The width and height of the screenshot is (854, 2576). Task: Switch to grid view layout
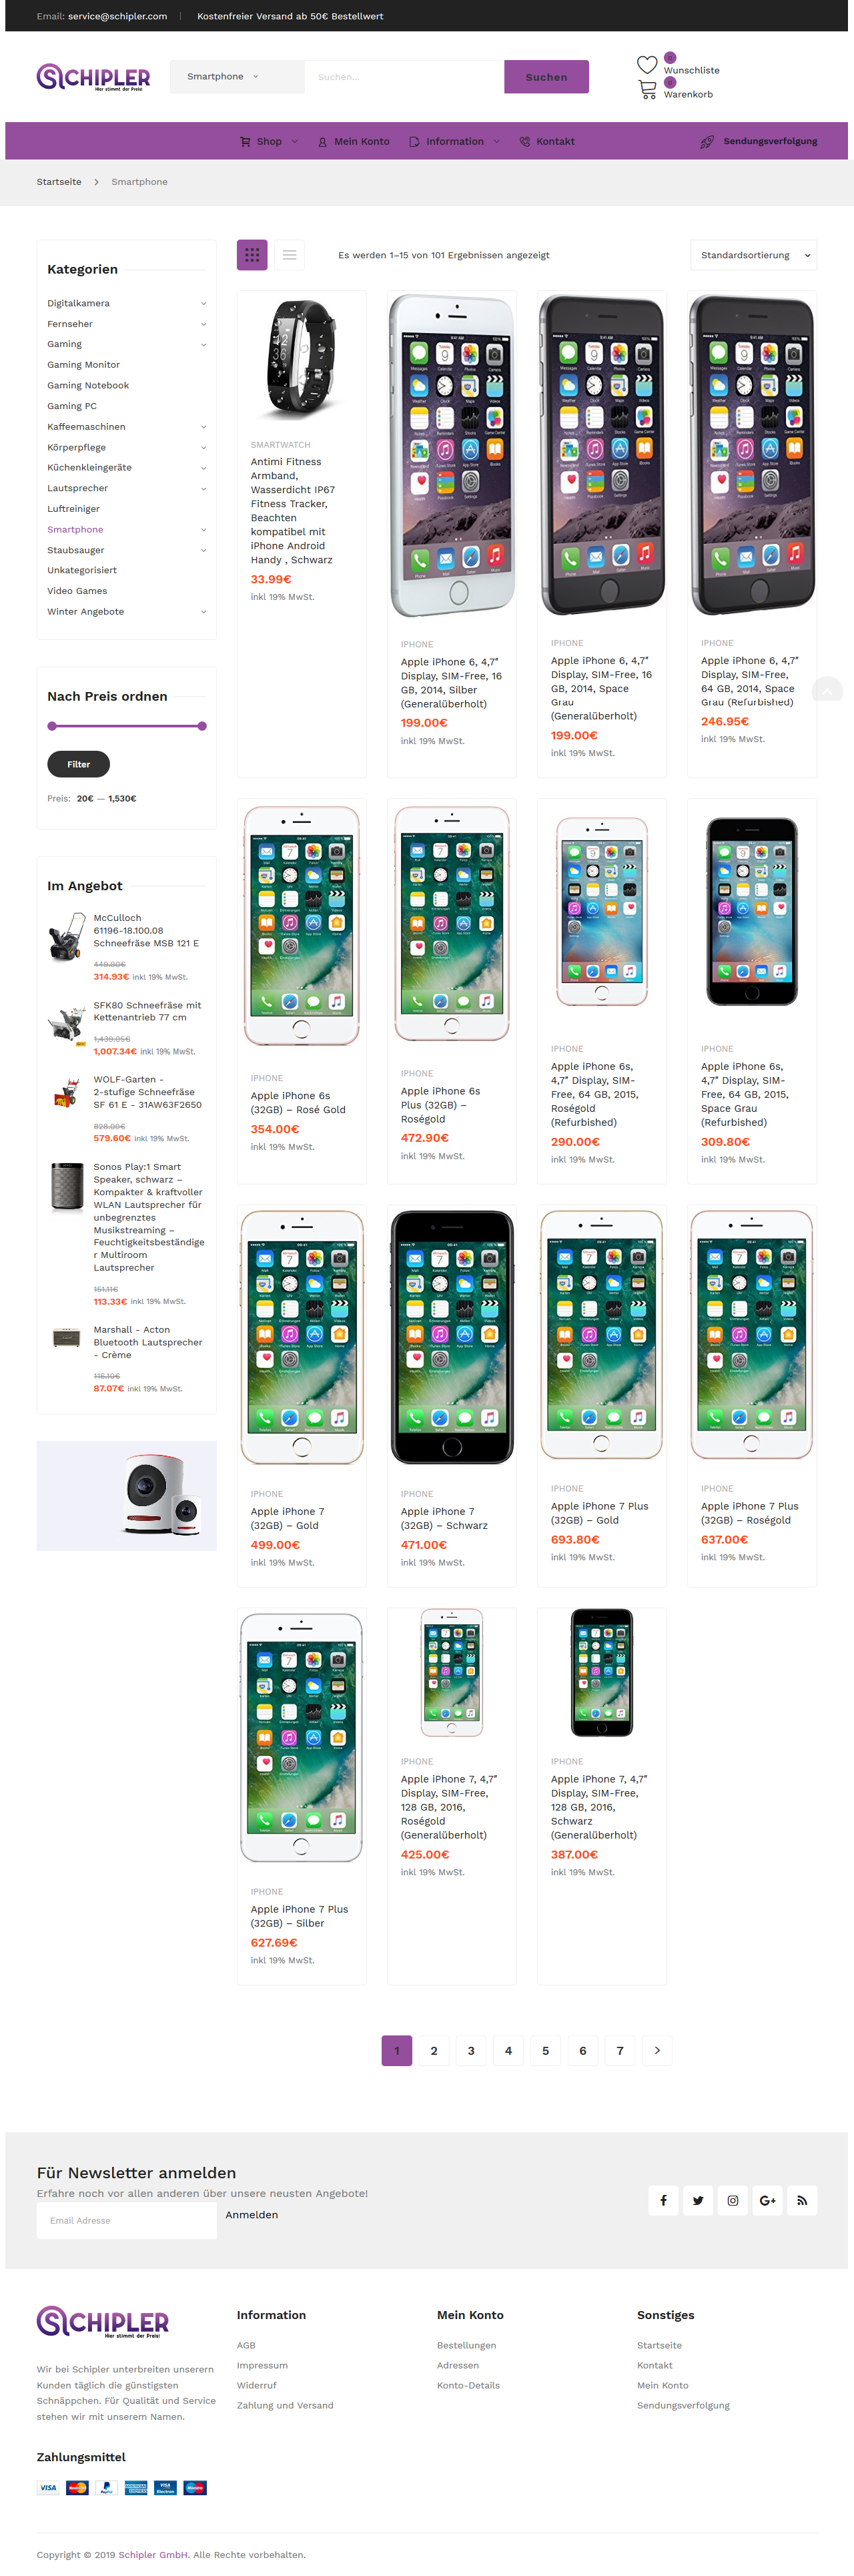tap(252, 255)
